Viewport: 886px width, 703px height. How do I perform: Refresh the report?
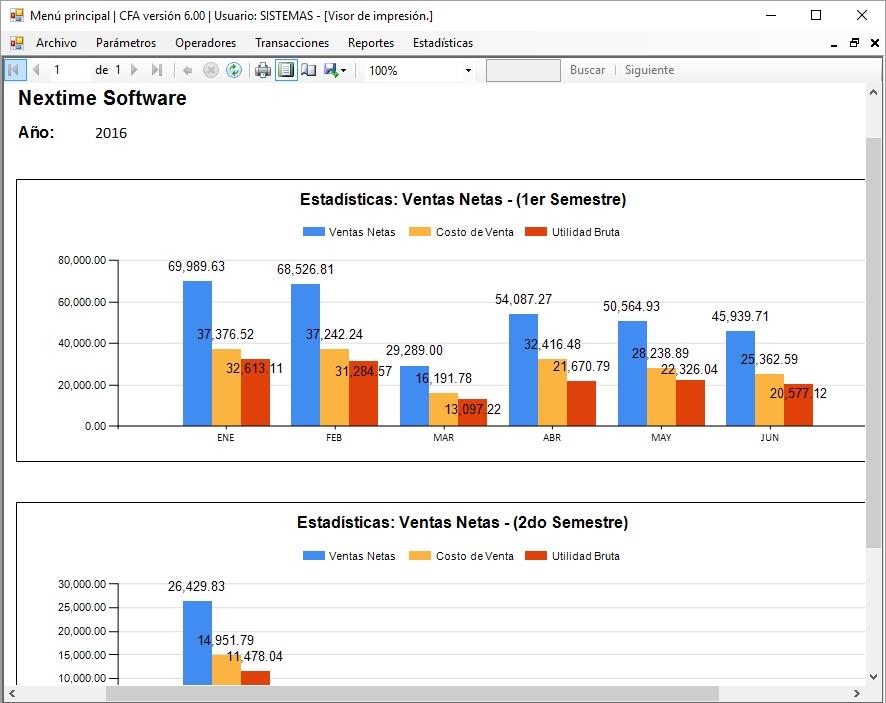[x=233, y=70]
